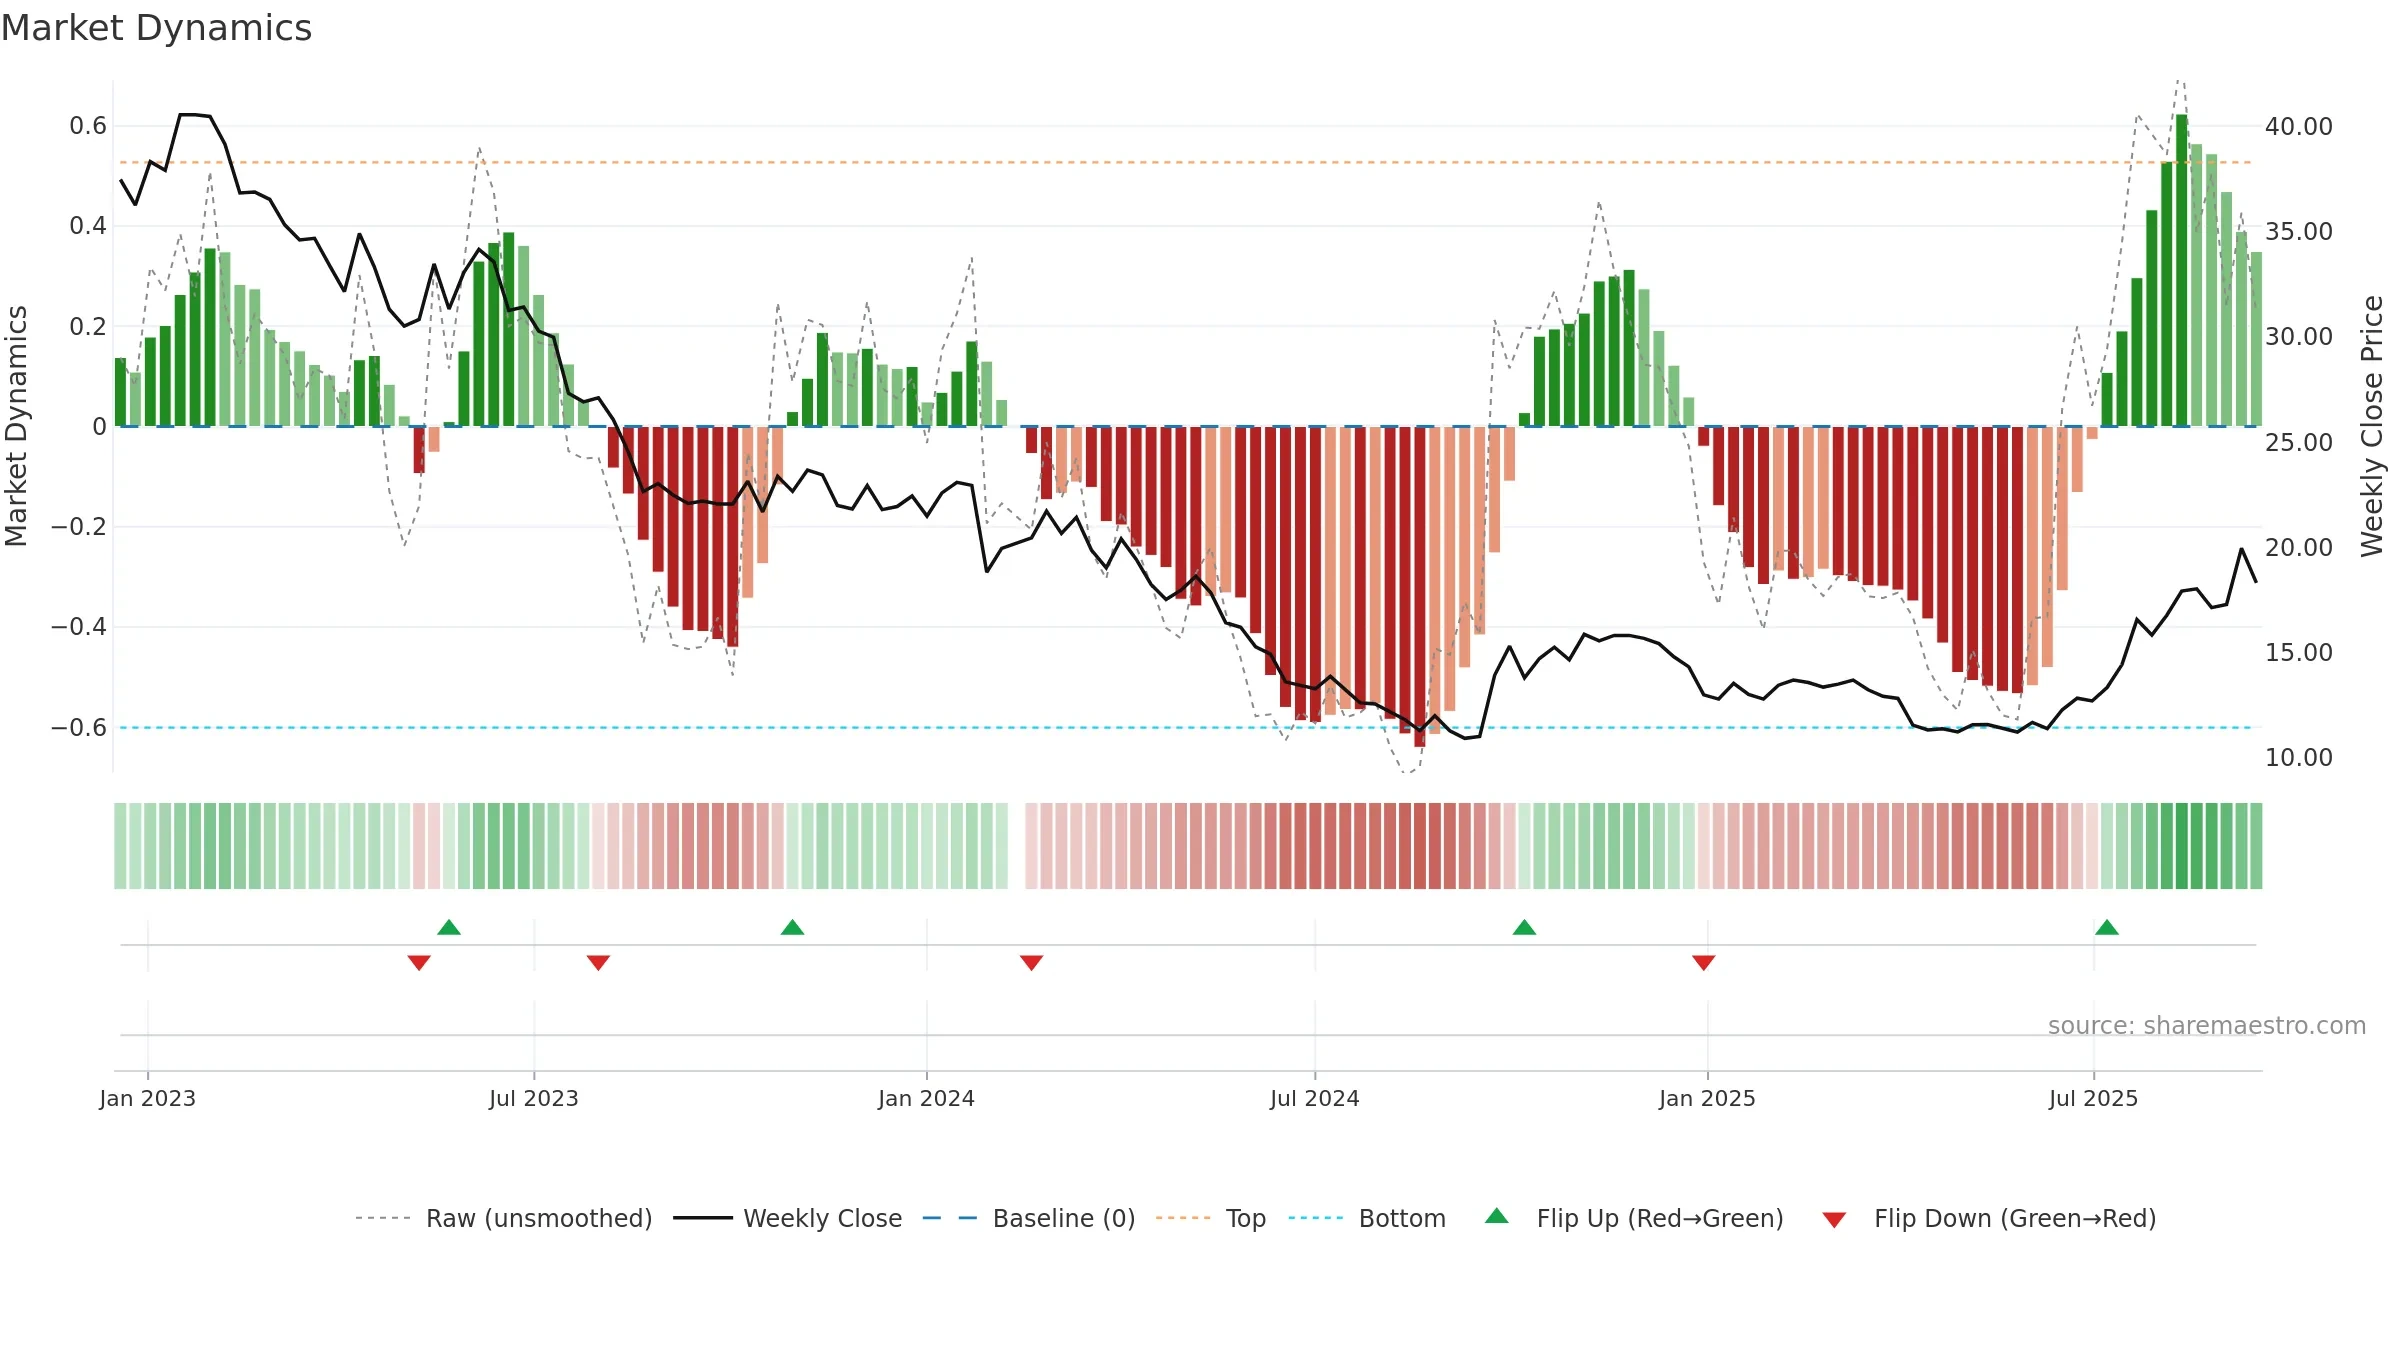Click the 10.00 price axis label
2400x1350 pixels.
coord(2298,757)
